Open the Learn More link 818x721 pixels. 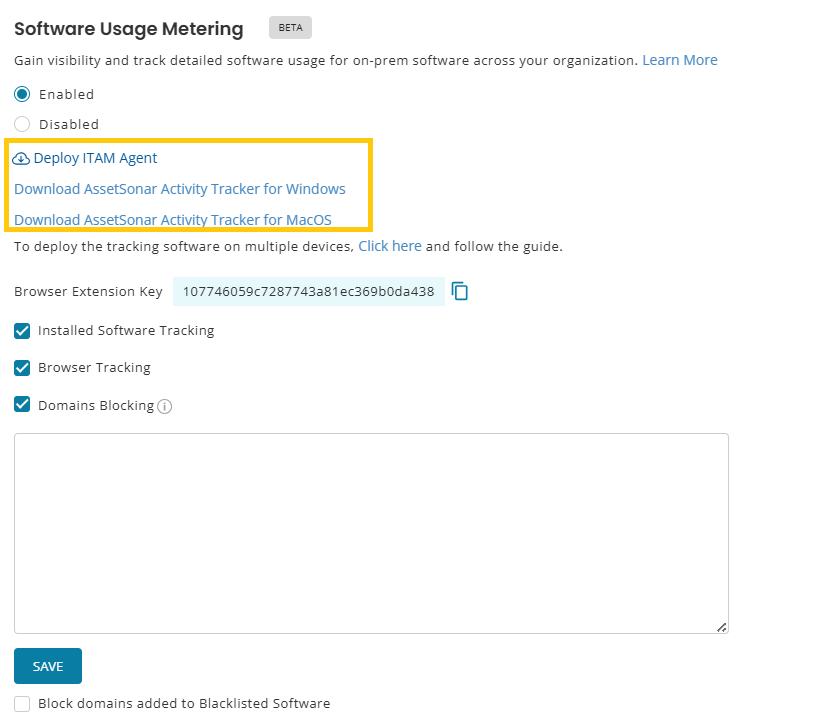coord(679,60)
